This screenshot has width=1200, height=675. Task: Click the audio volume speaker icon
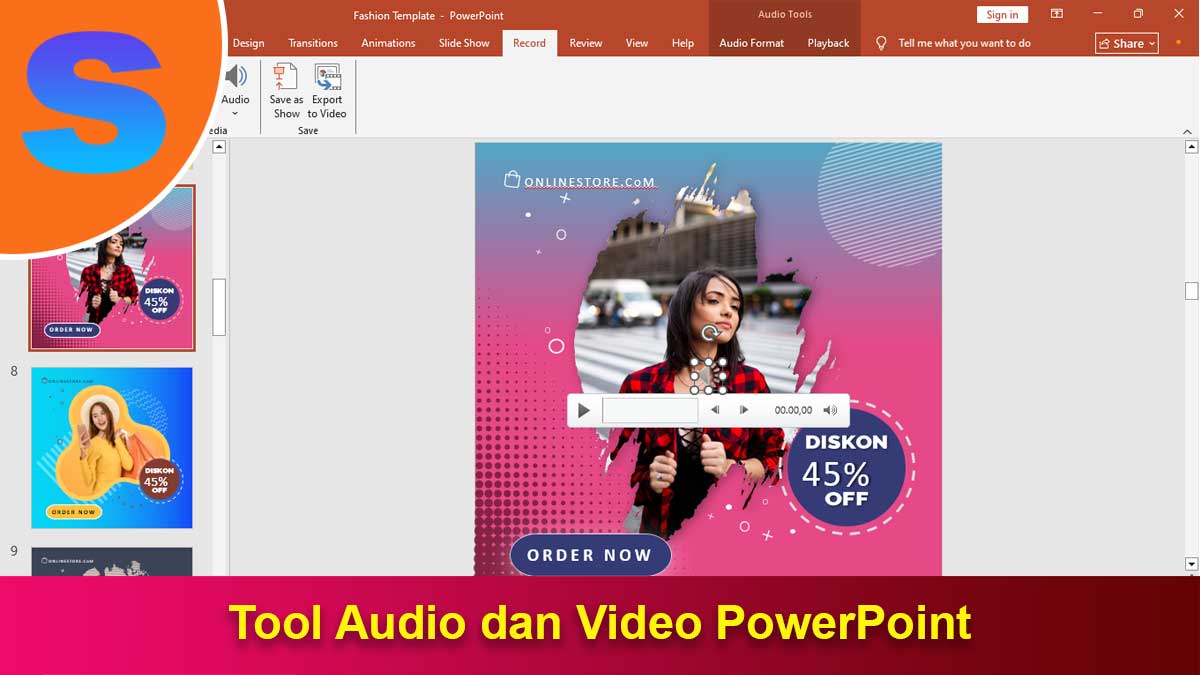tap(830, 410)
